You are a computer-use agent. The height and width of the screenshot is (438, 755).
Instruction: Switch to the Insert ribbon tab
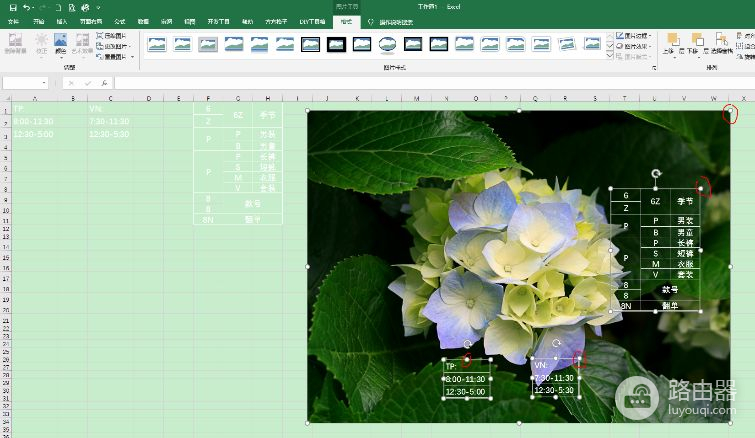(x=63, y=20)
